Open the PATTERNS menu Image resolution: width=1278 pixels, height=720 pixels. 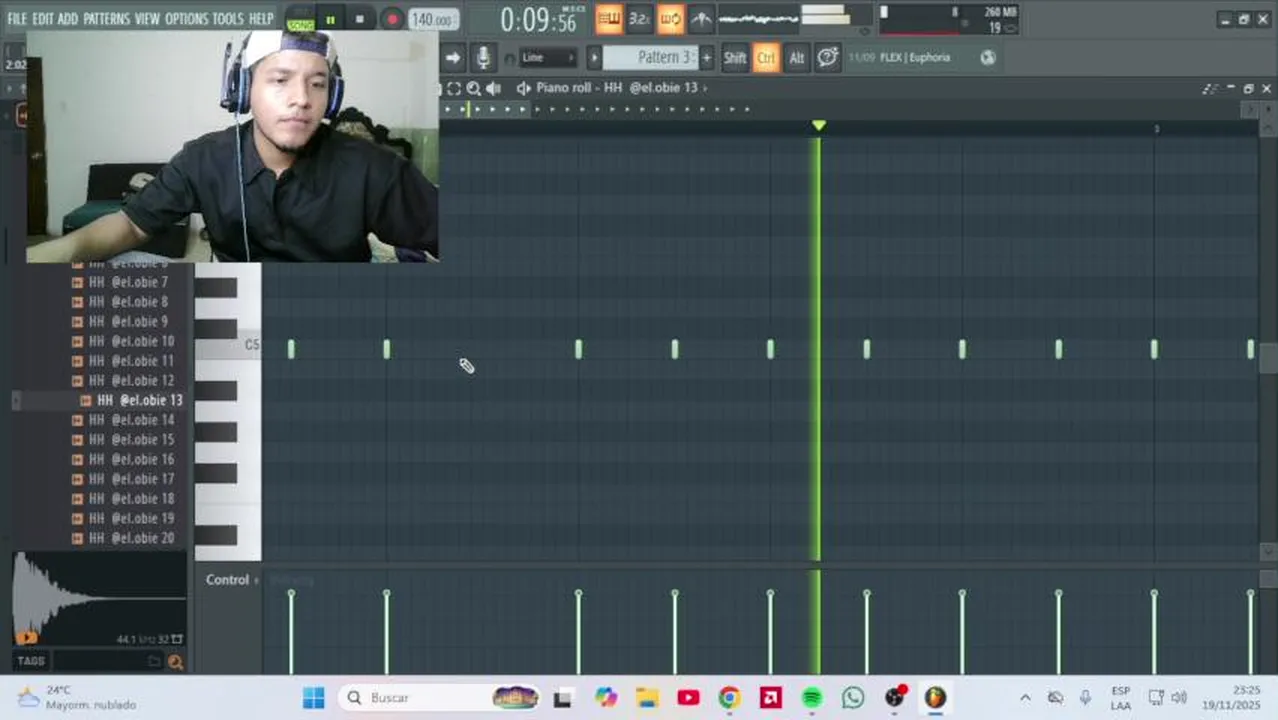tap(106, 19)
